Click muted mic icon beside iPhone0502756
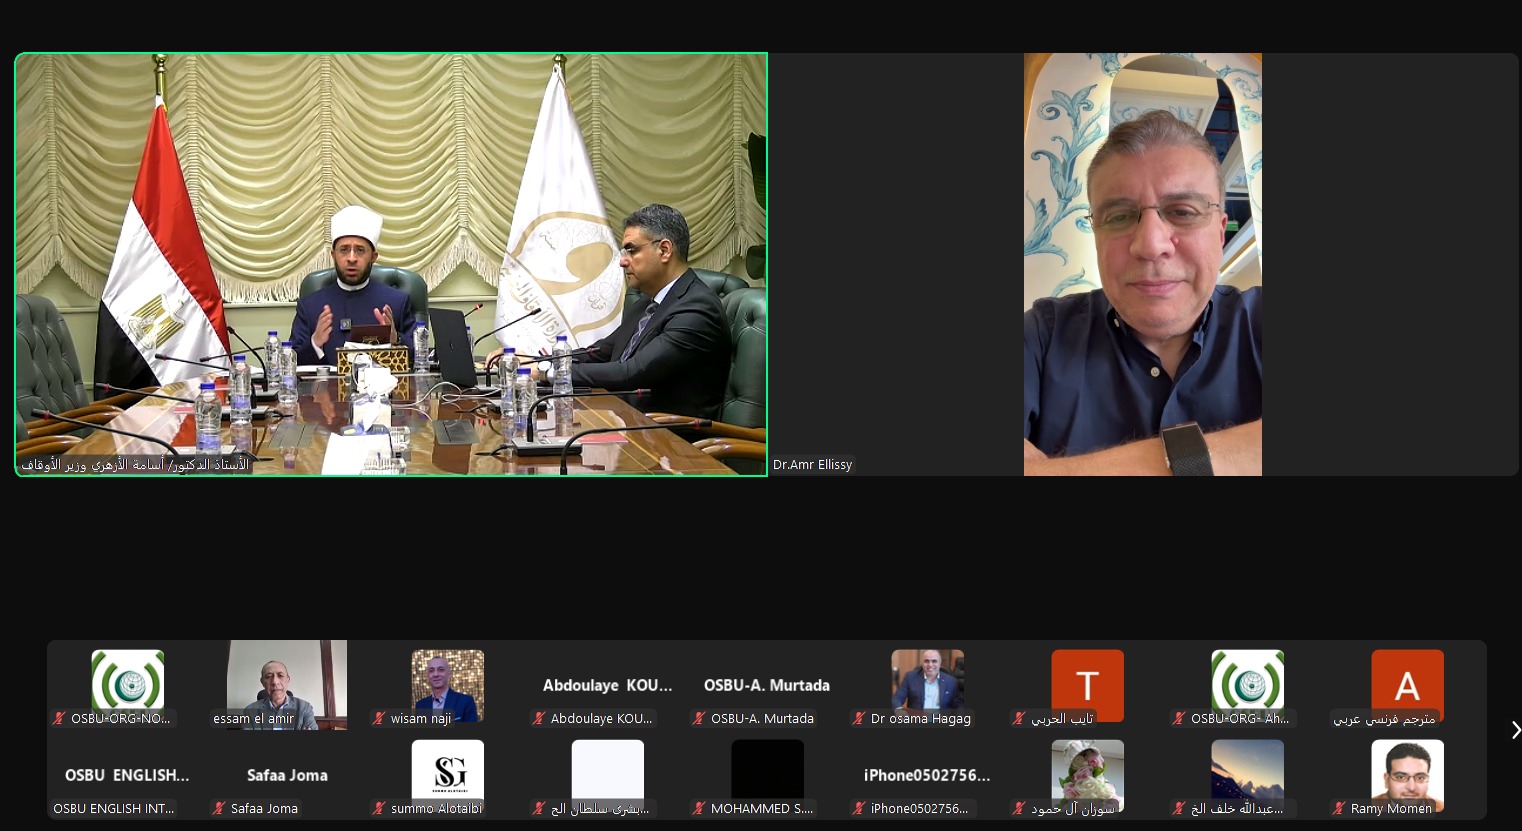This screenshot has width=1522, height=831. click(x=859, y=808)
